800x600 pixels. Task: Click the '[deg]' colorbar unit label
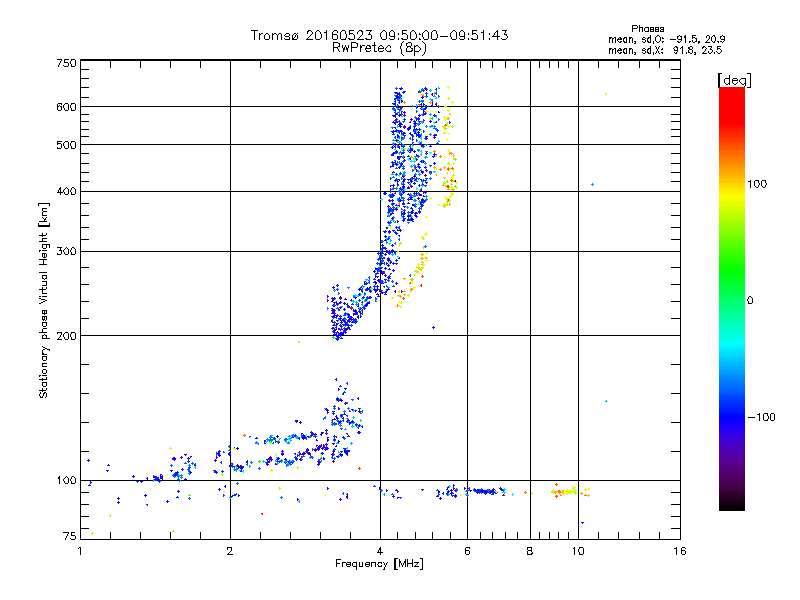[x=734, y=80]
